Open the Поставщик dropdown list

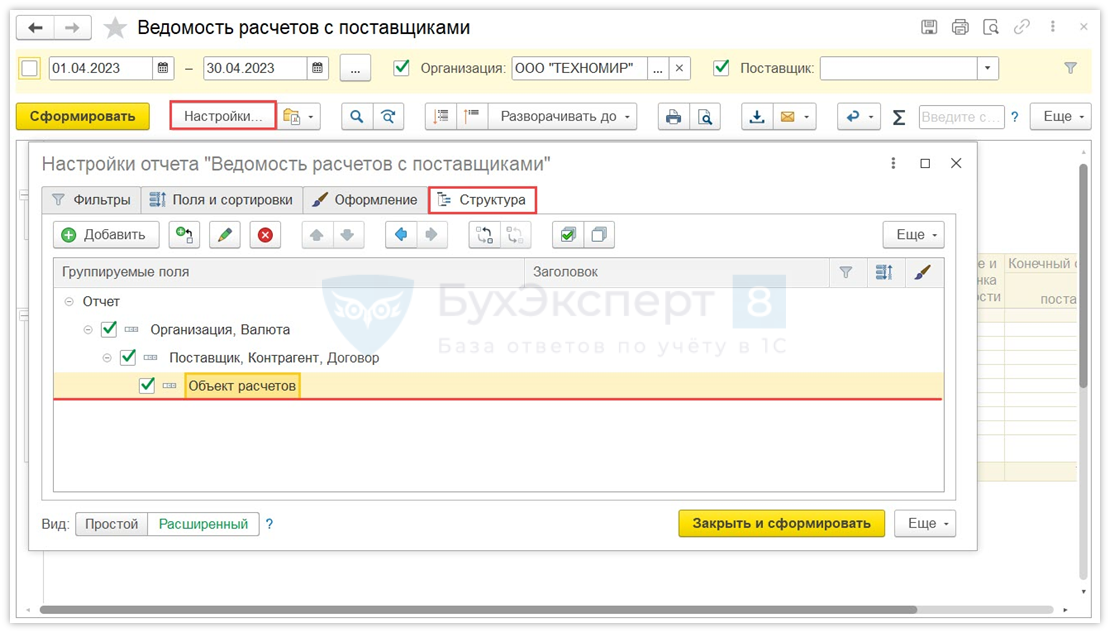[x=988, y=68]
